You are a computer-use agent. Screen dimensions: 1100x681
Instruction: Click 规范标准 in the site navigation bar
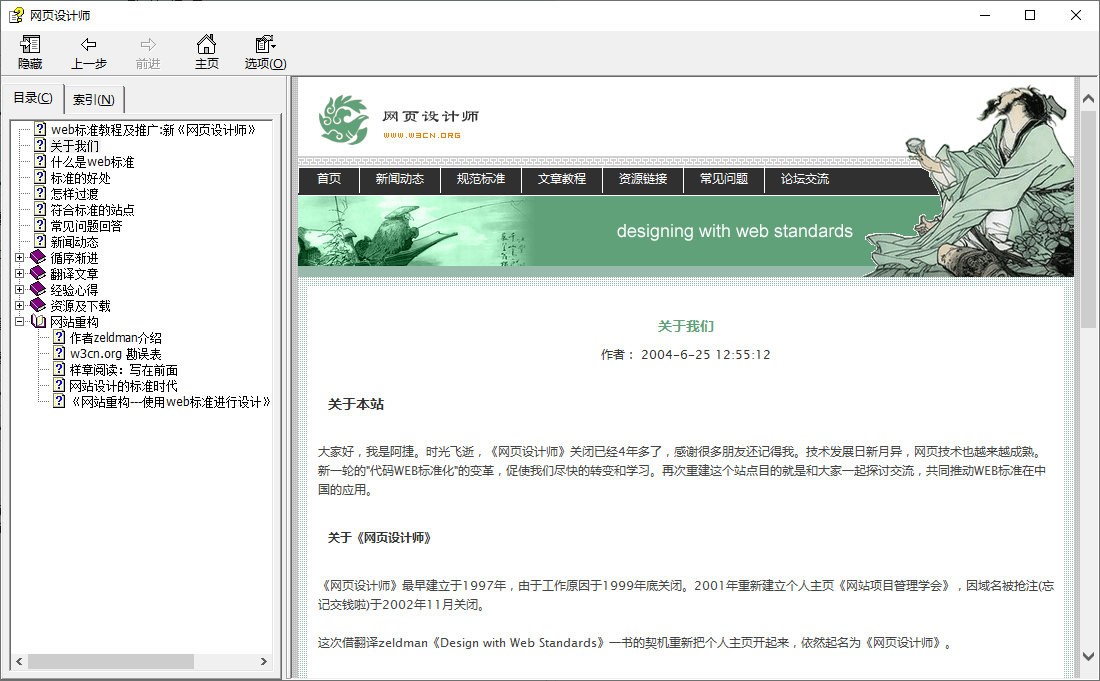(x=480, y=179)
